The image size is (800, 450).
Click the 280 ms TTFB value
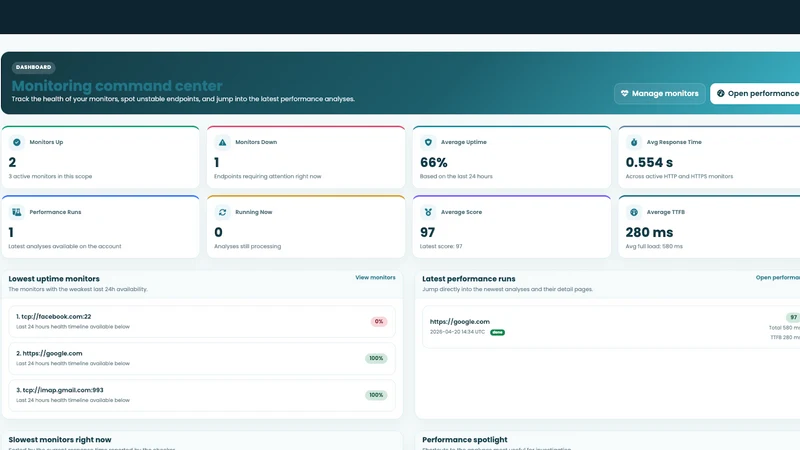coord(649,233)
